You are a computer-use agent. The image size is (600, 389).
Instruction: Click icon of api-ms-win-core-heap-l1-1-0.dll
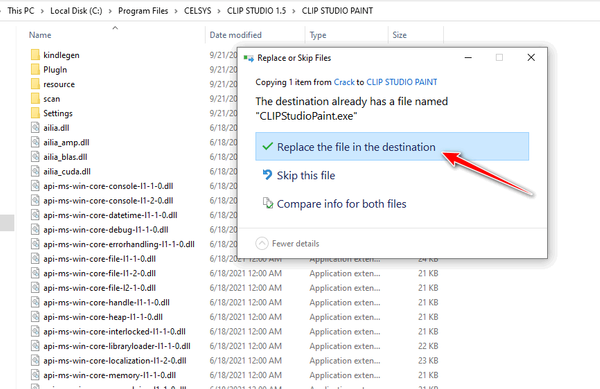35,316
